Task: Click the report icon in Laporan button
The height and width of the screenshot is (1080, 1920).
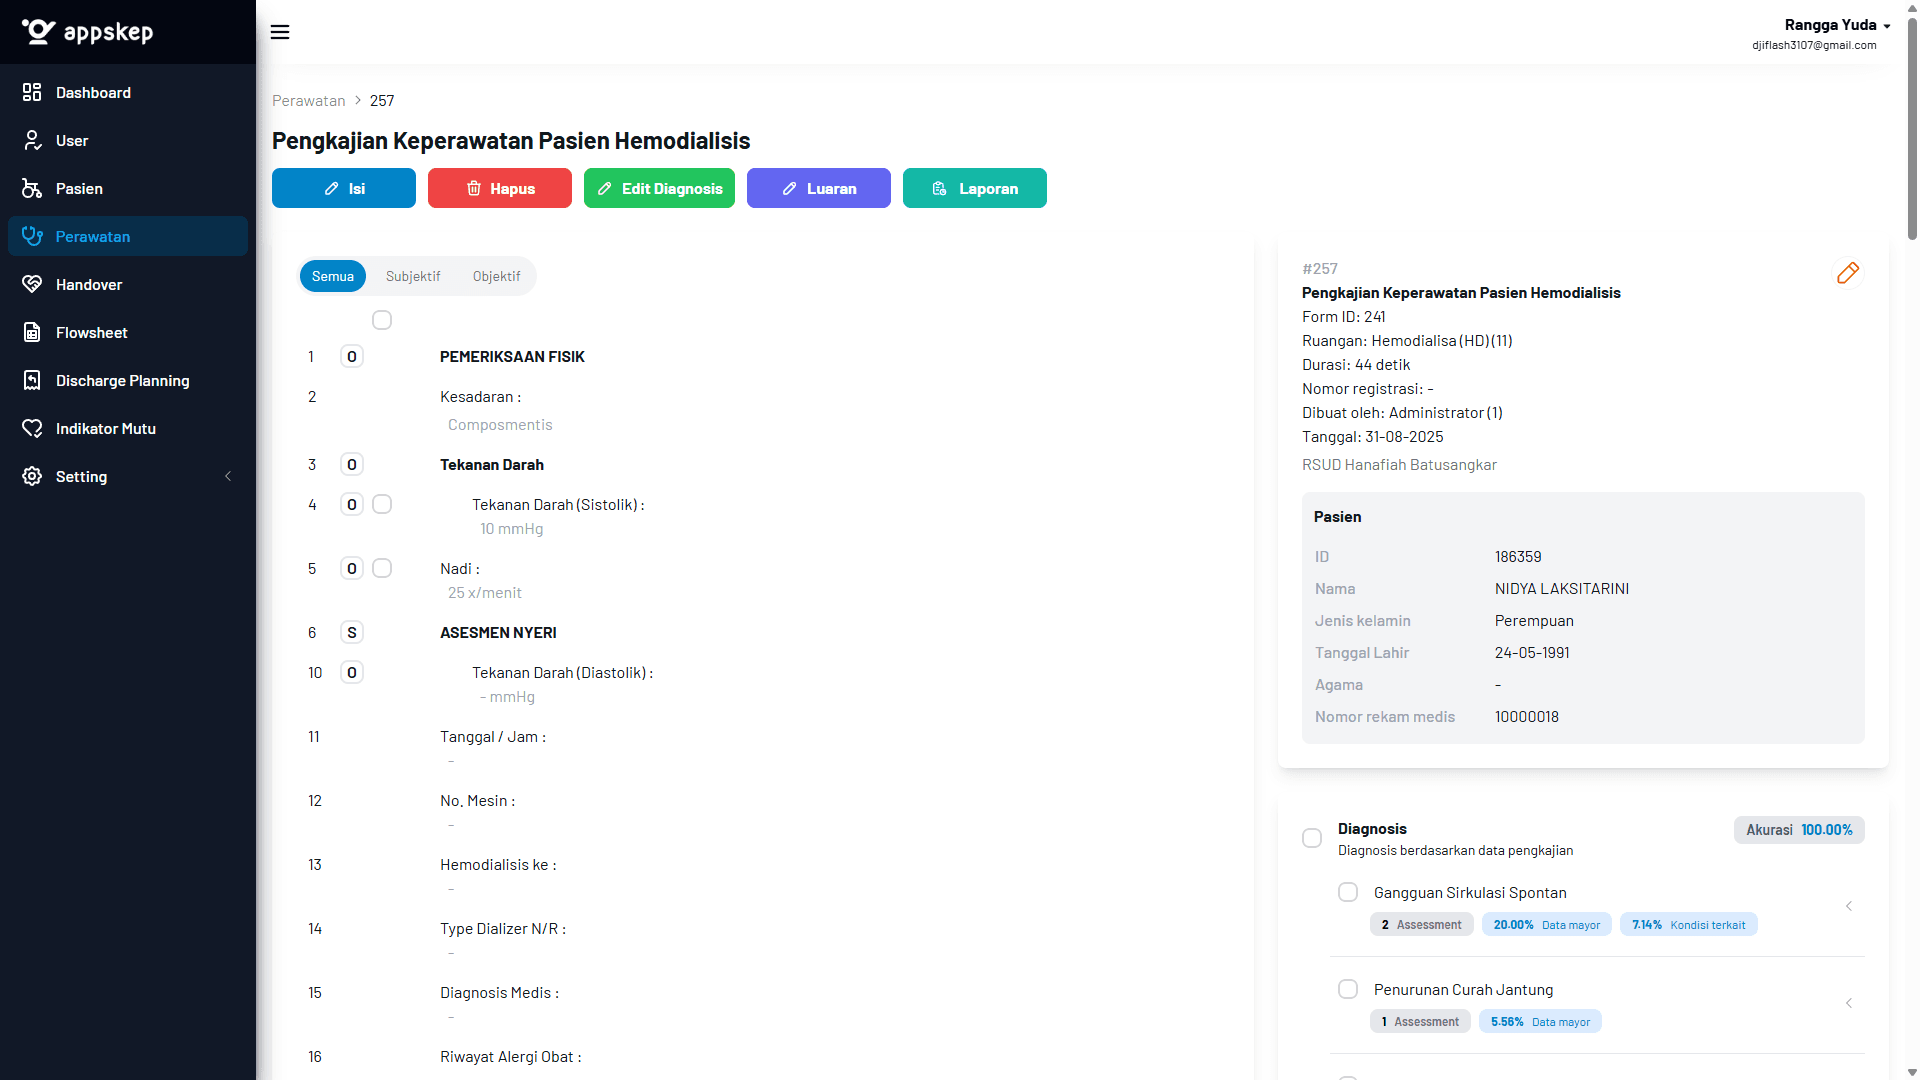Action: pyautogui.click(x=939, y=188)
